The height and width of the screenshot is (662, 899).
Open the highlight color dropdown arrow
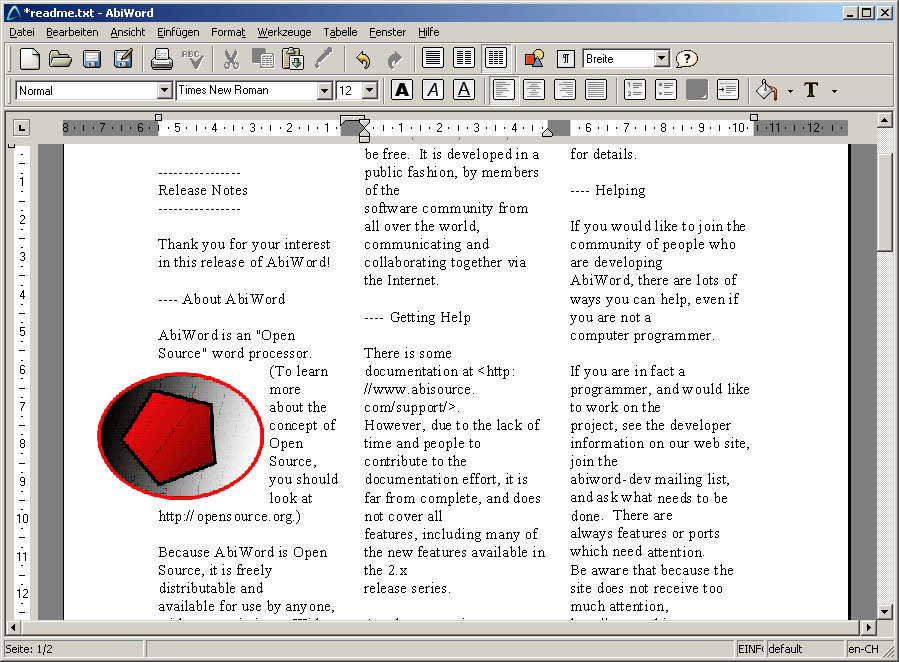[791, 91]
